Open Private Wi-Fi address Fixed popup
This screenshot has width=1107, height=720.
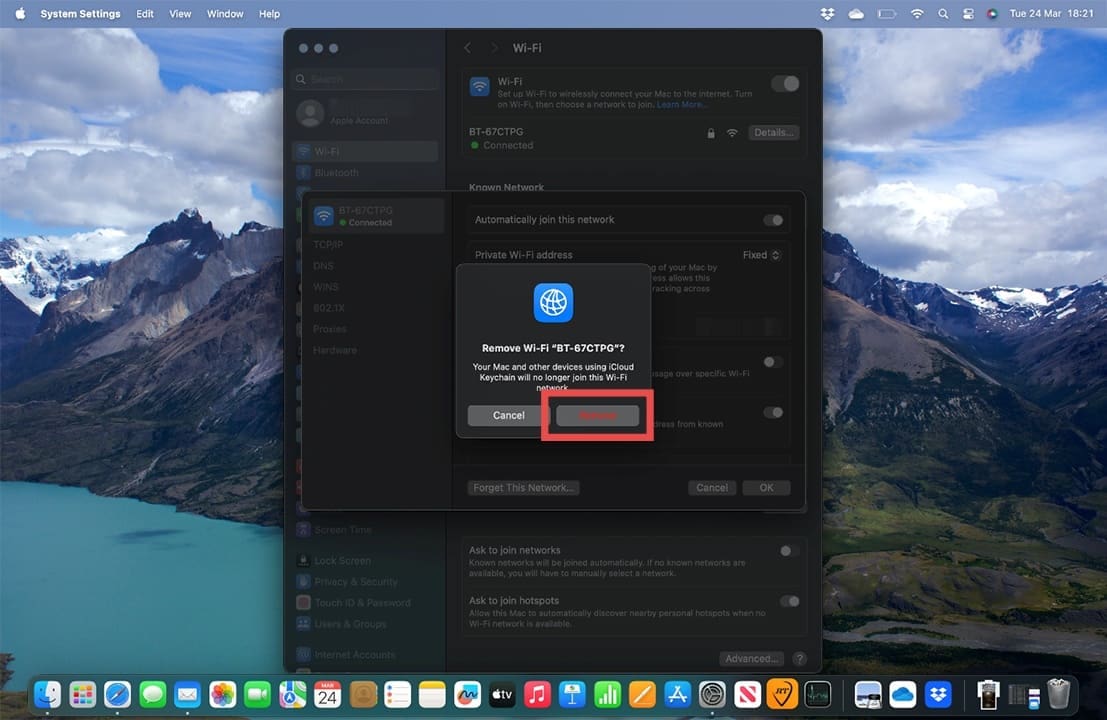point(761,255)
